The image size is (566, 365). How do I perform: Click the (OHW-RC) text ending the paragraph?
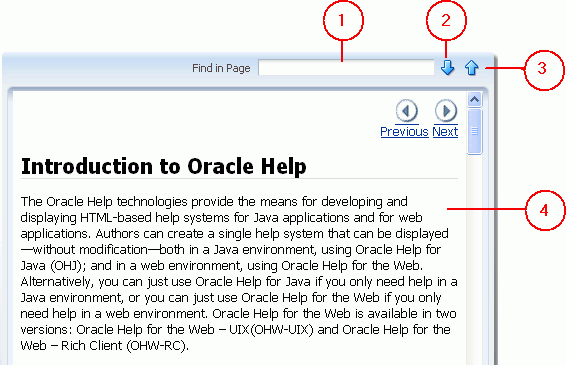(x=157, y=346)
